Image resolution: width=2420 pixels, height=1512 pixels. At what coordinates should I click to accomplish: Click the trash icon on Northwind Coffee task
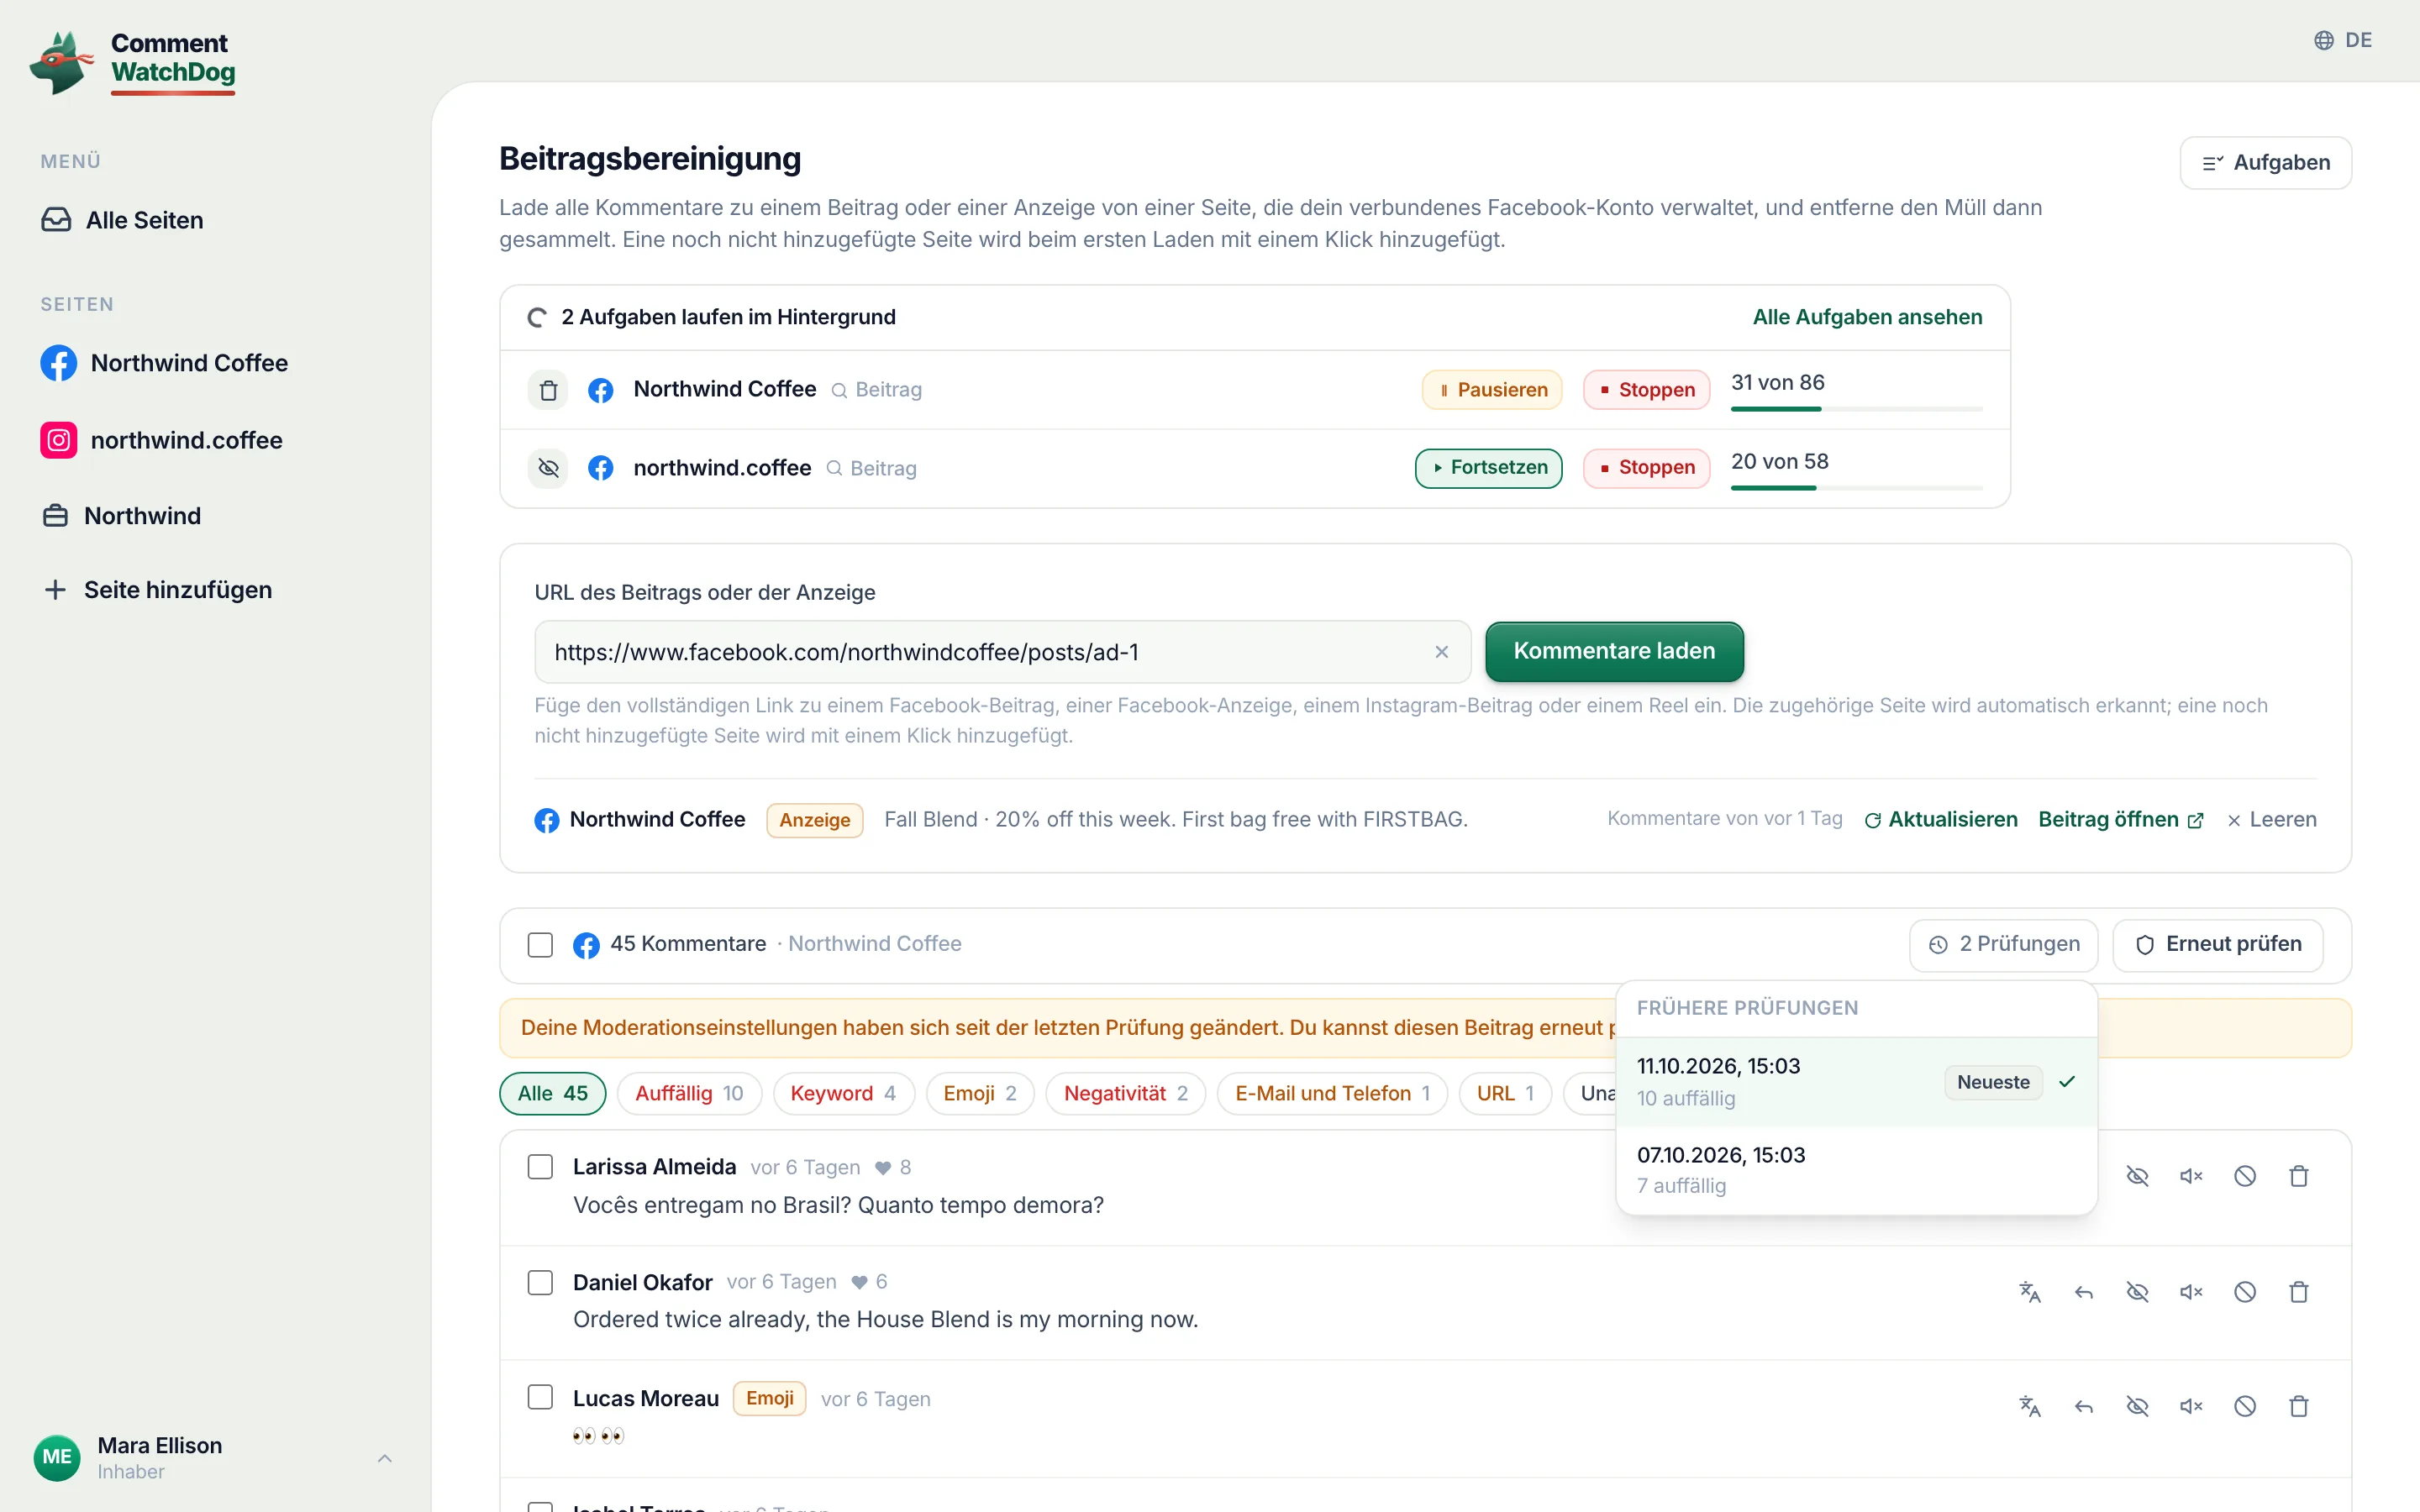point(548,390)
